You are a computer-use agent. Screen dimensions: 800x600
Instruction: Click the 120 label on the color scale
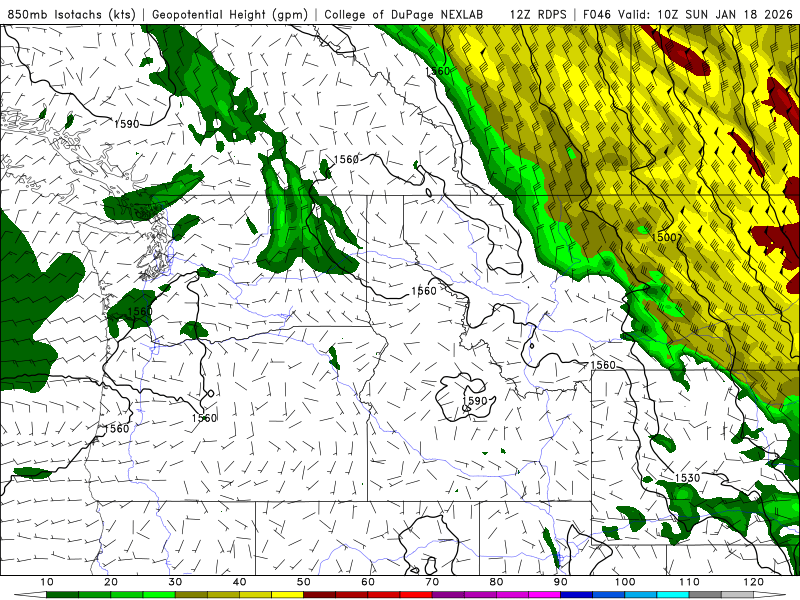pyautogui.click(x=753, y=582)
